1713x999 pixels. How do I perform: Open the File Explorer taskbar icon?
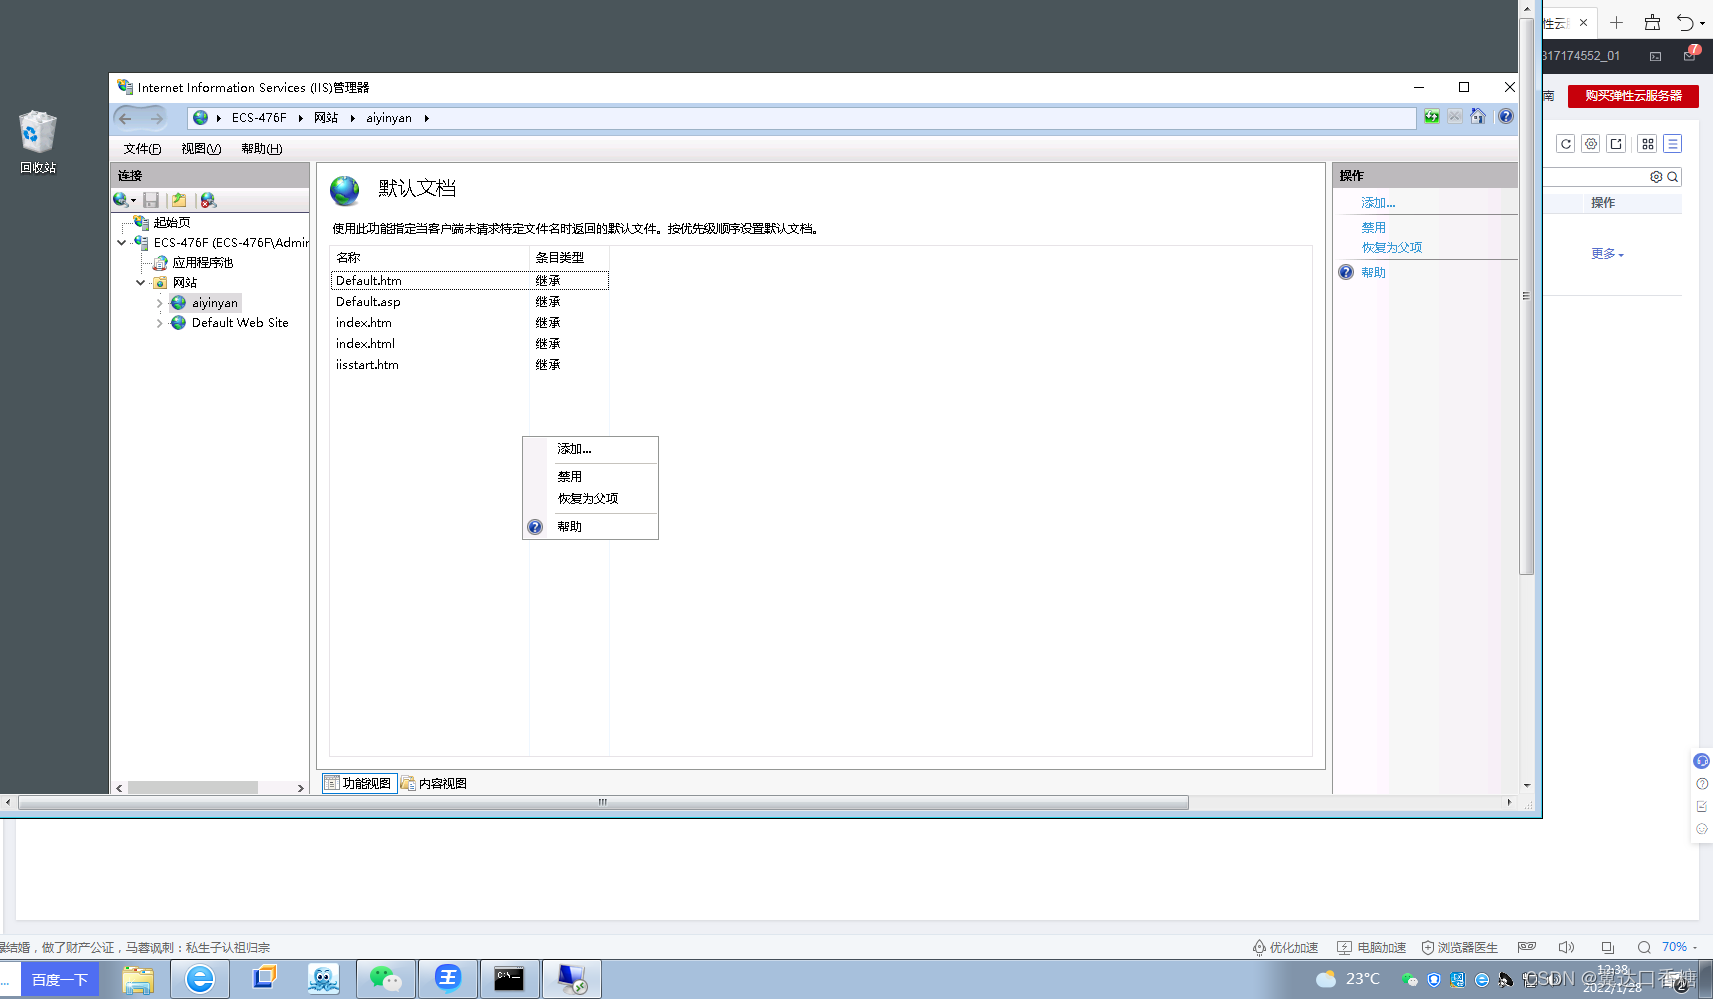pyautogui.click(x=137, y=979)
